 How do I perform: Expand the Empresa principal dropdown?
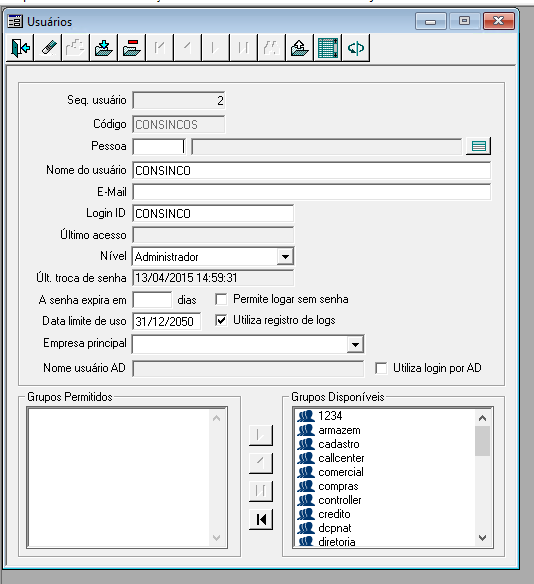pyautogui.click(x=355, y=344)
